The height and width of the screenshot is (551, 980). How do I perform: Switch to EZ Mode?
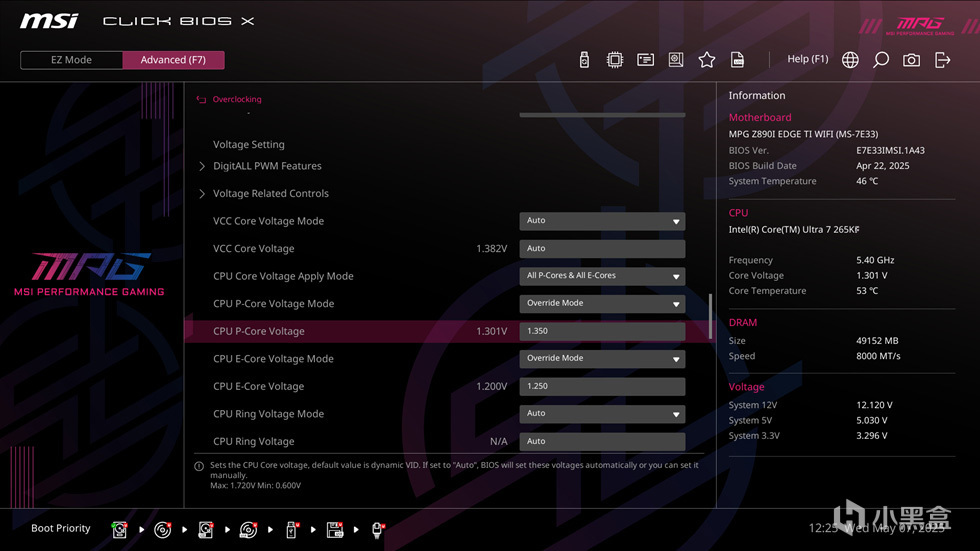[71, 60]
